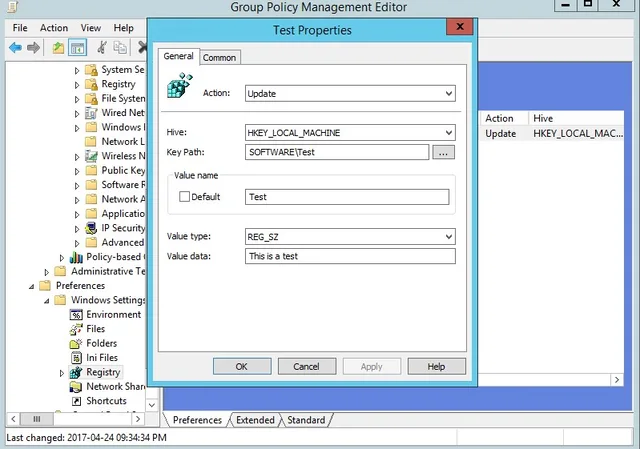Click the Administrative Templates folder icon
Image resolution: width=640 pixels, height=449 pixels.
pyautogui.click(x=60, y=271)
